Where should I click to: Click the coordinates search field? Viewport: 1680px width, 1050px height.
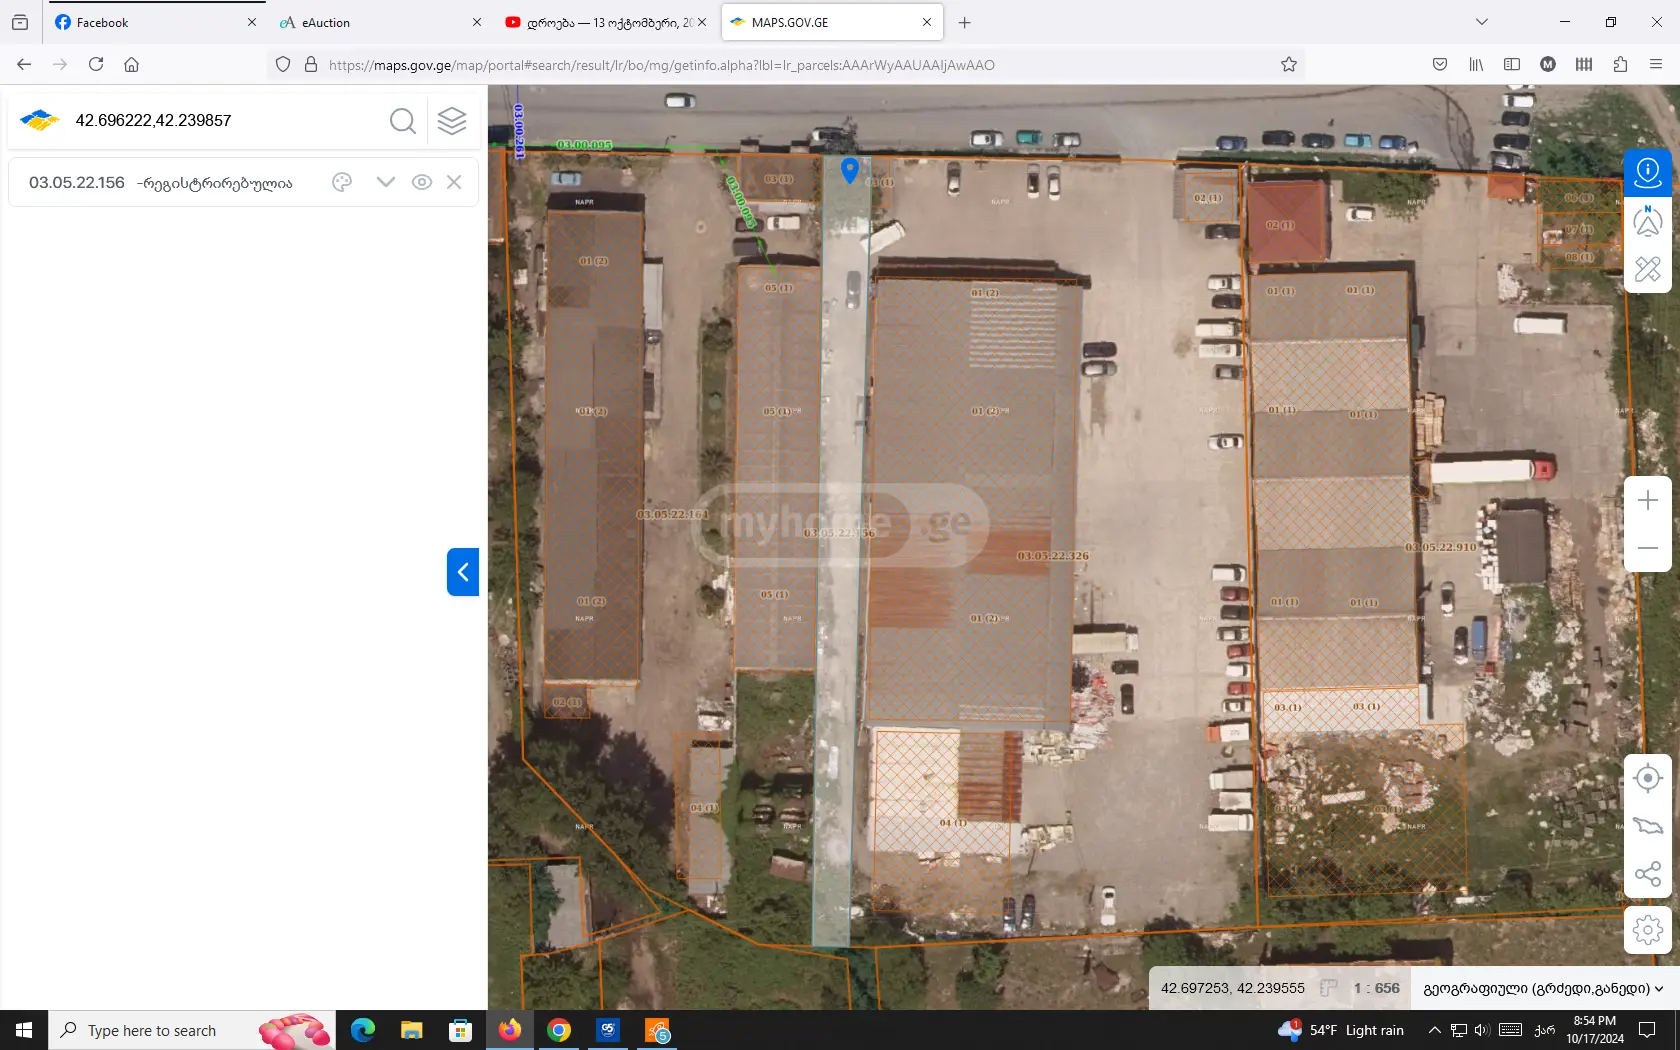coord(225,120)
